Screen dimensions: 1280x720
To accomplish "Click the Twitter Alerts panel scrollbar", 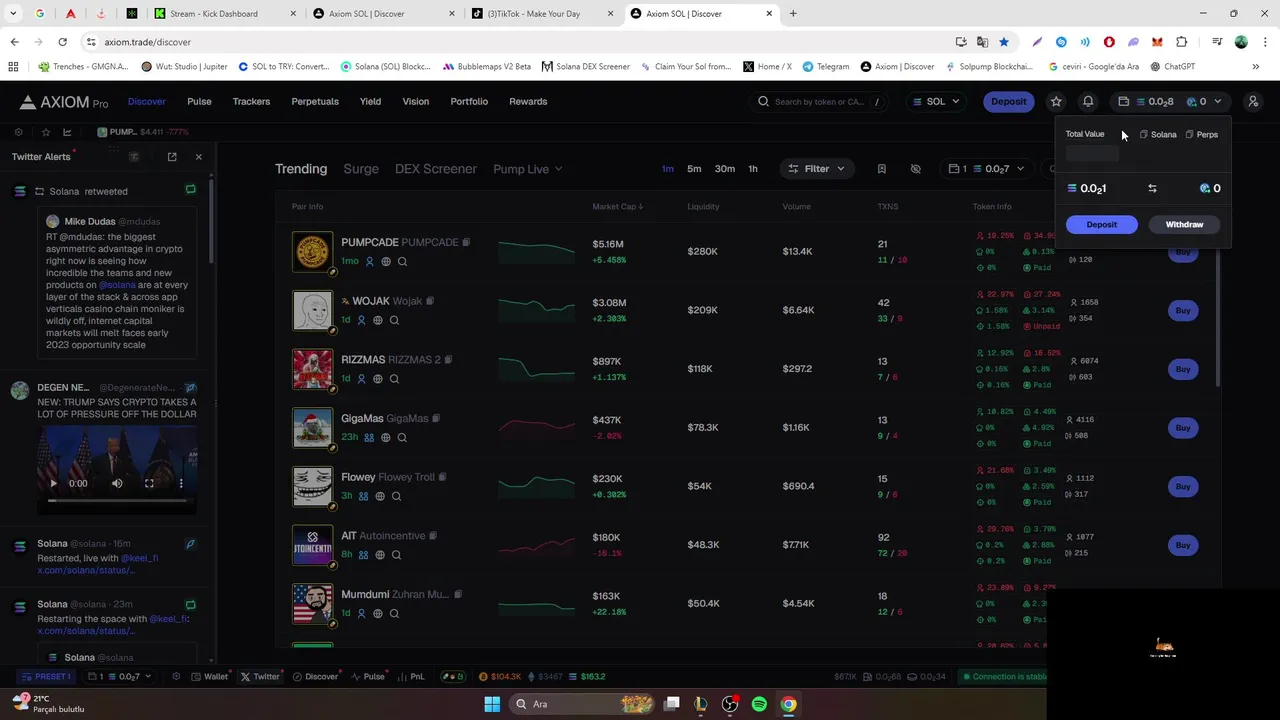I will (x=211, y=222).
